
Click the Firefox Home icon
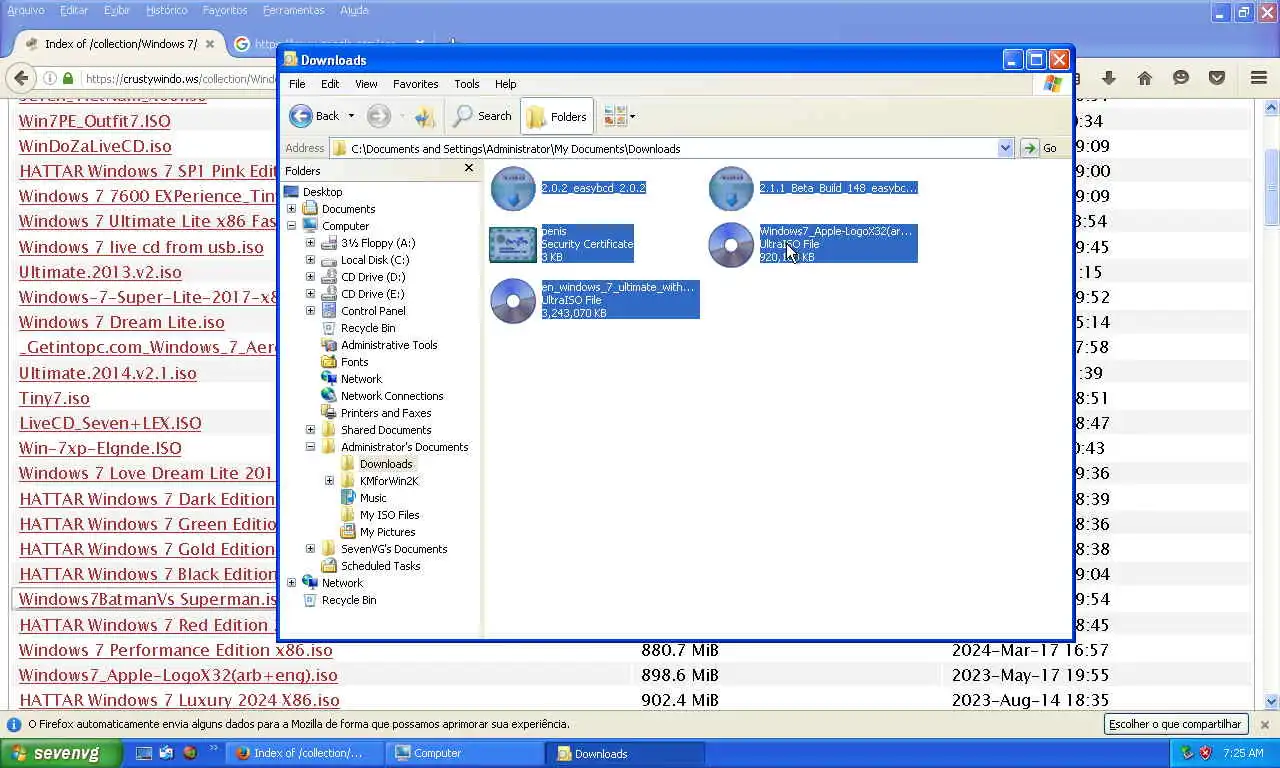[x=1145, y=78]
